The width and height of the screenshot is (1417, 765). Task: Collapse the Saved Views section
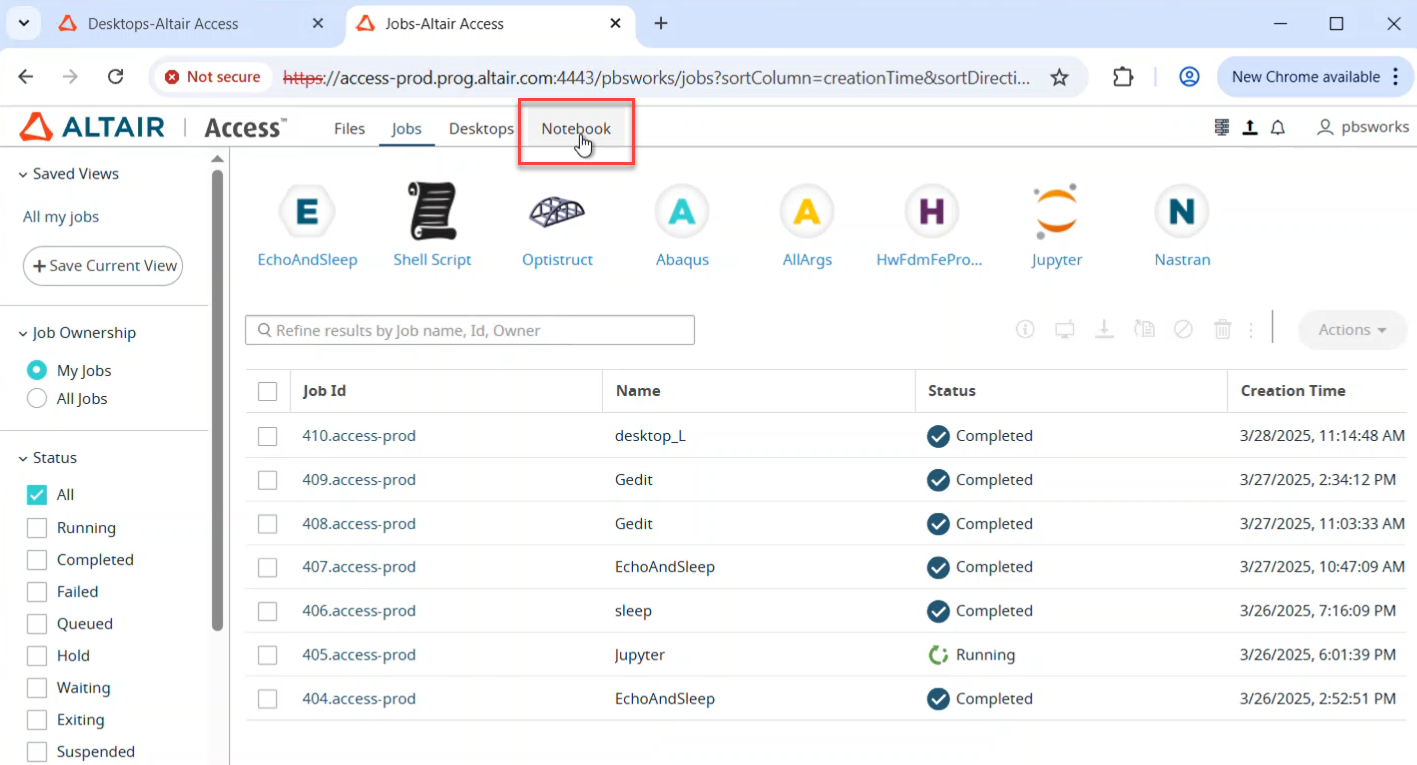tap(23, 174)
